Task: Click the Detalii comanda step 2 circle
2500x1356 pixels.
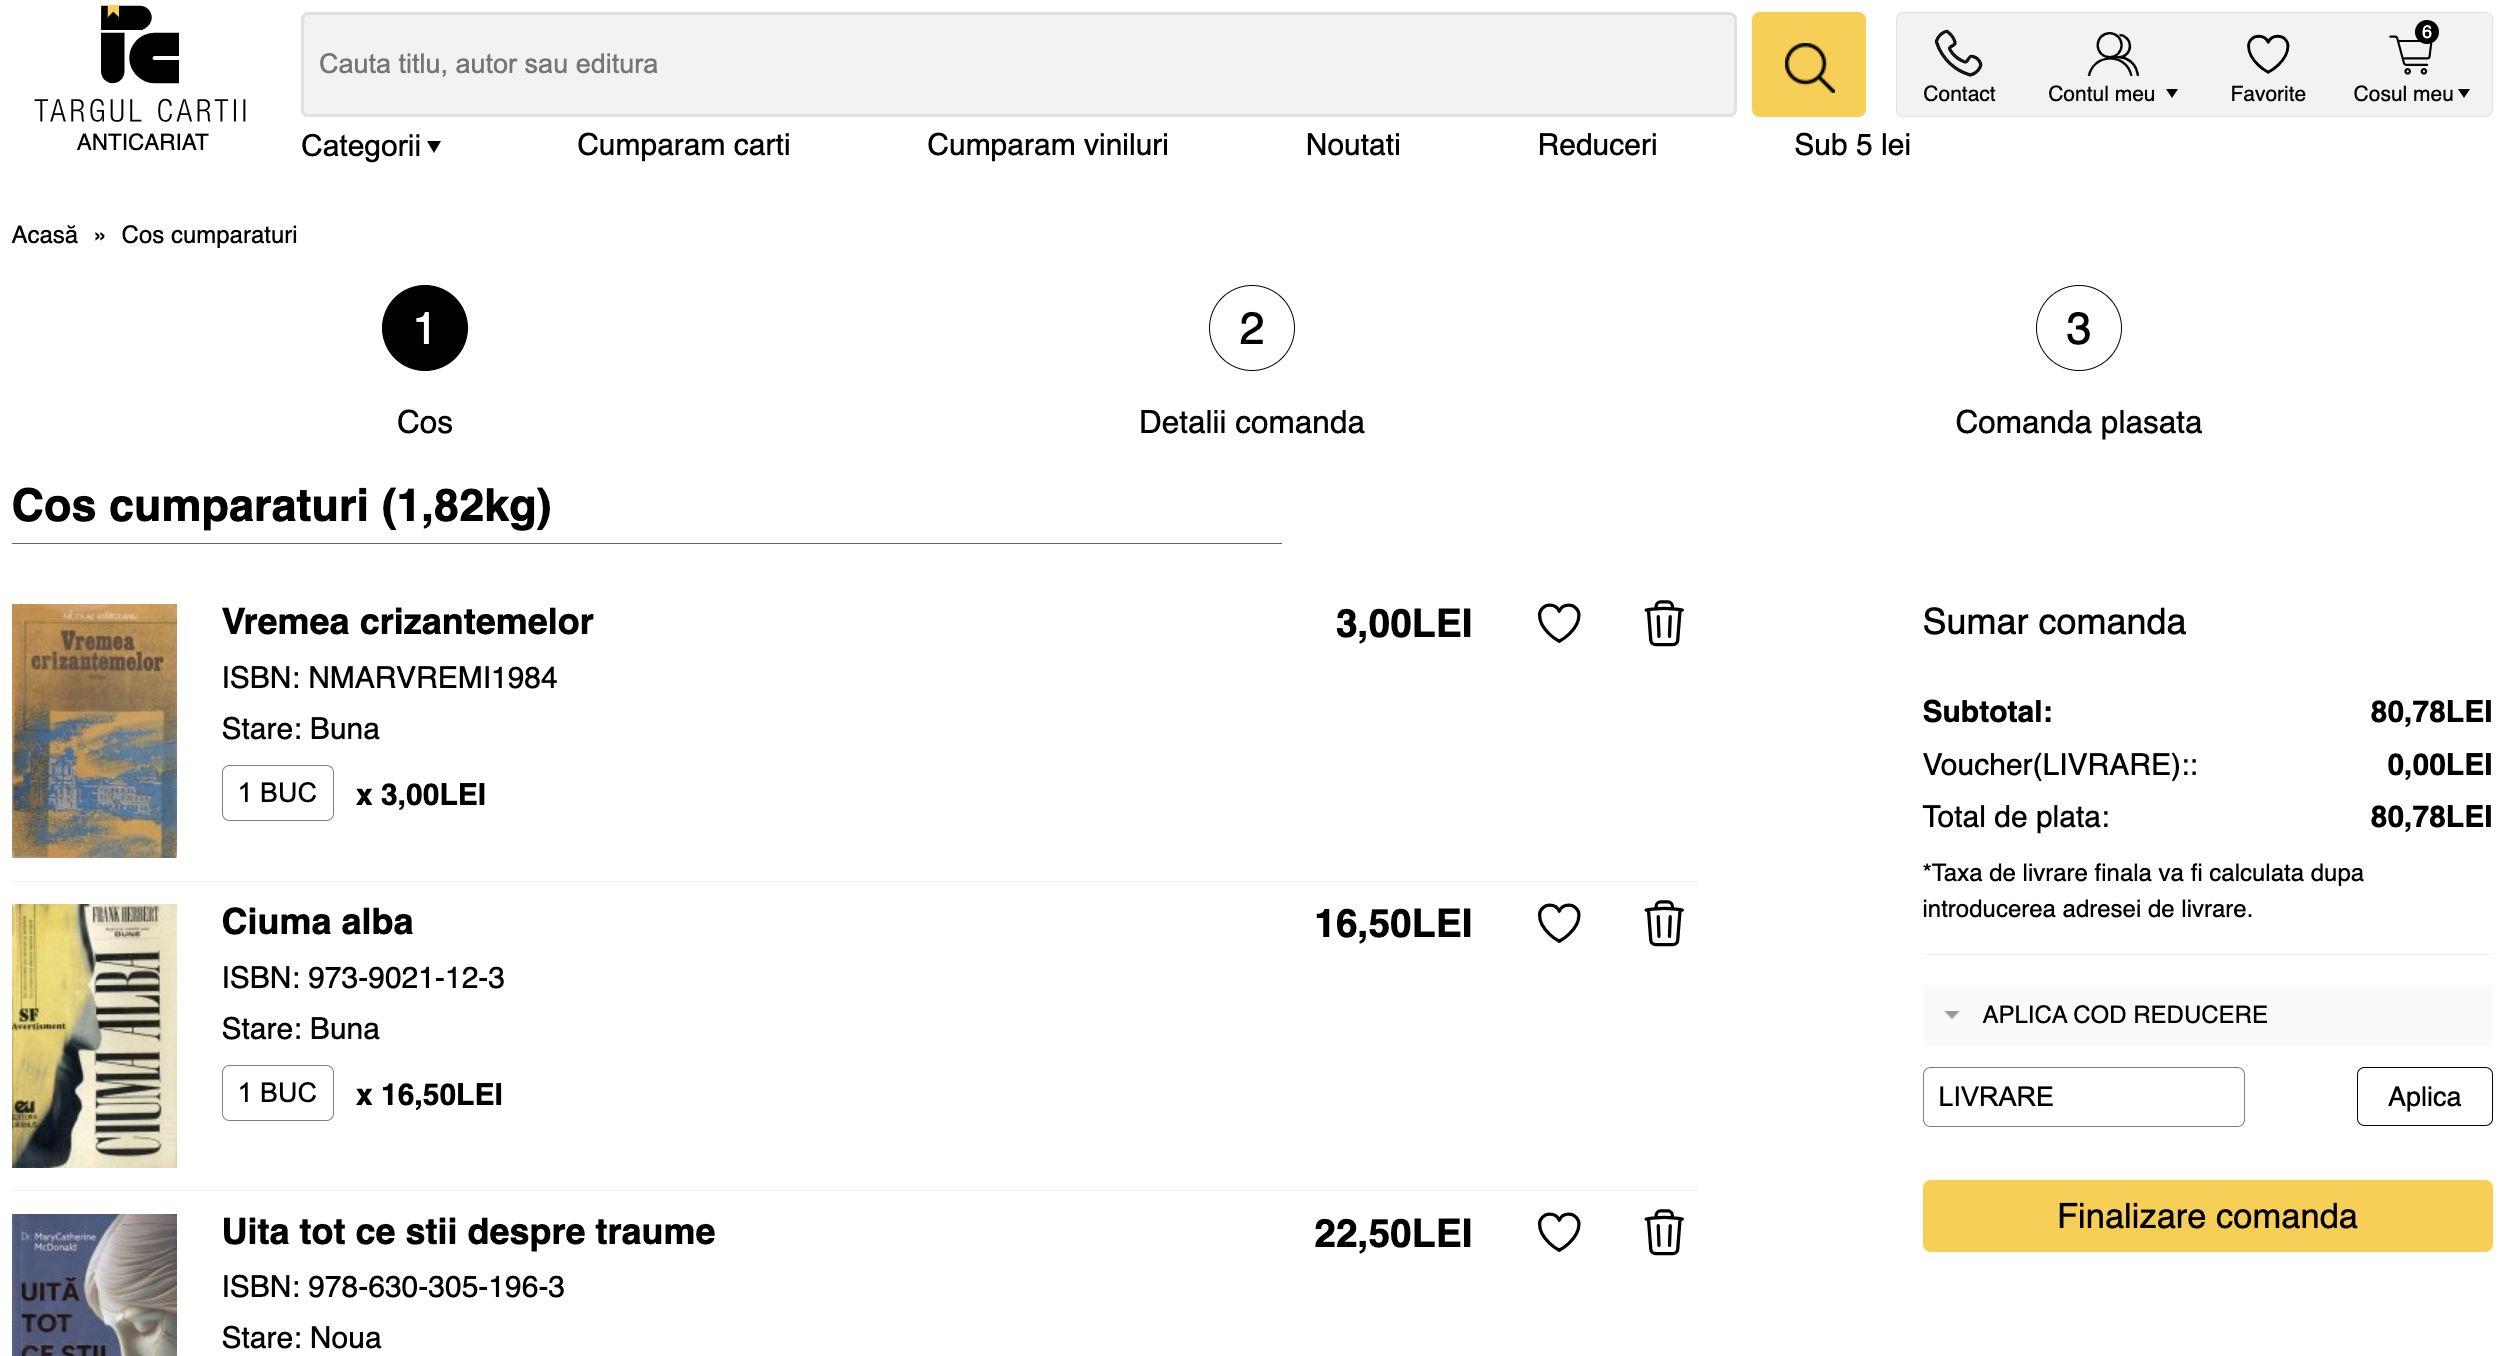Action: click(x=1250, y=328)
